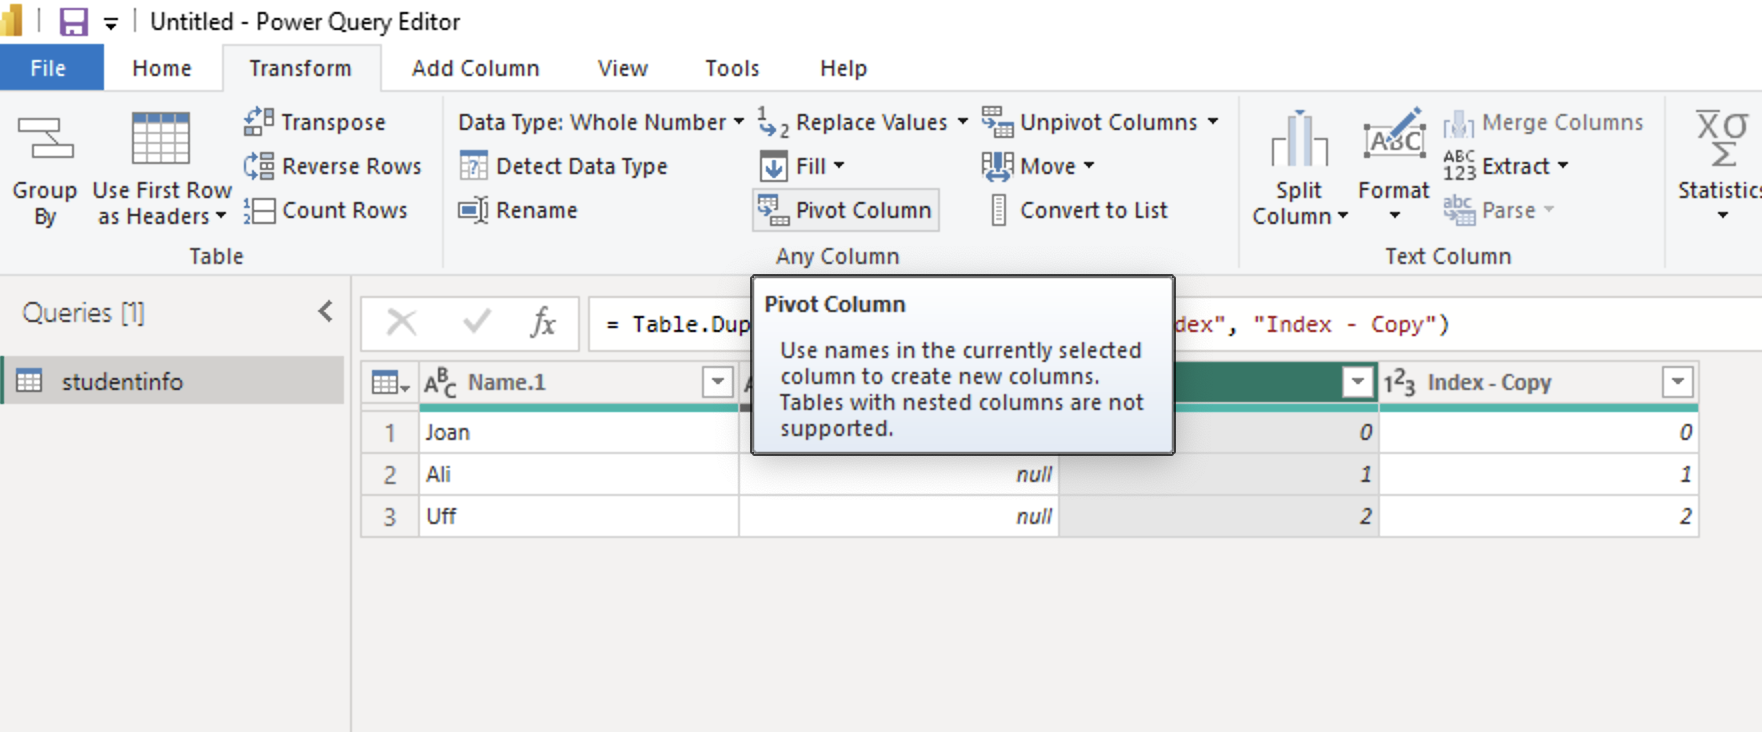Image resolution: width=1762 pixels, height=732 pixels.
Task: Click the Unpivot Columns button
Action: pos(1090,122)
